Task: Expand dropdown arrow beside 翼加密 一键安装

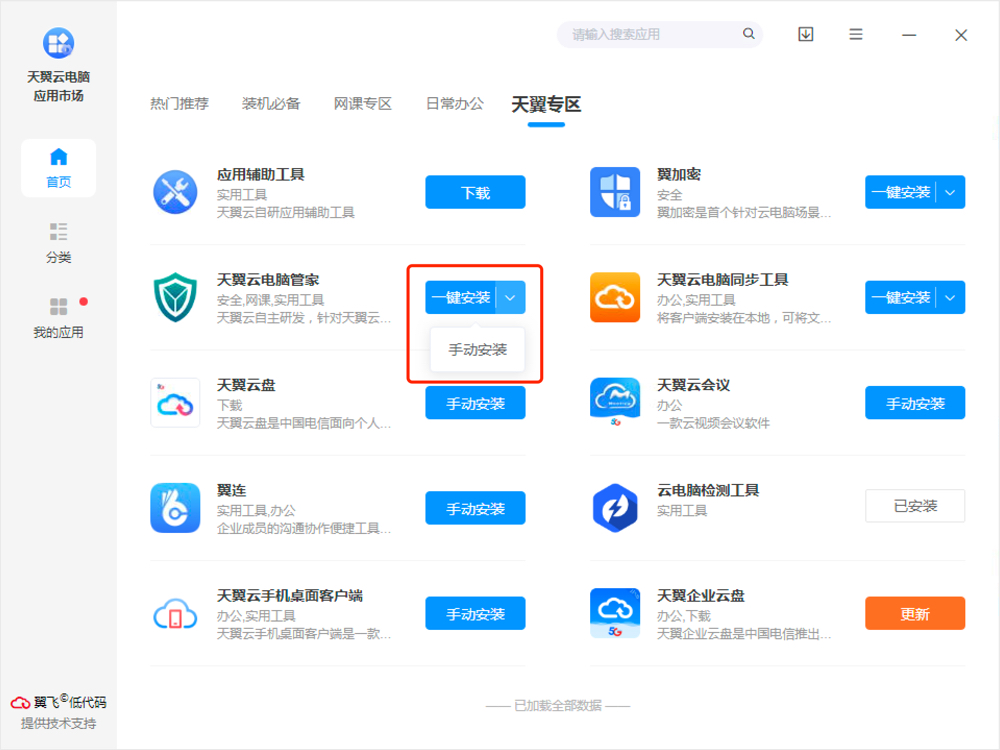Action: 950,192
